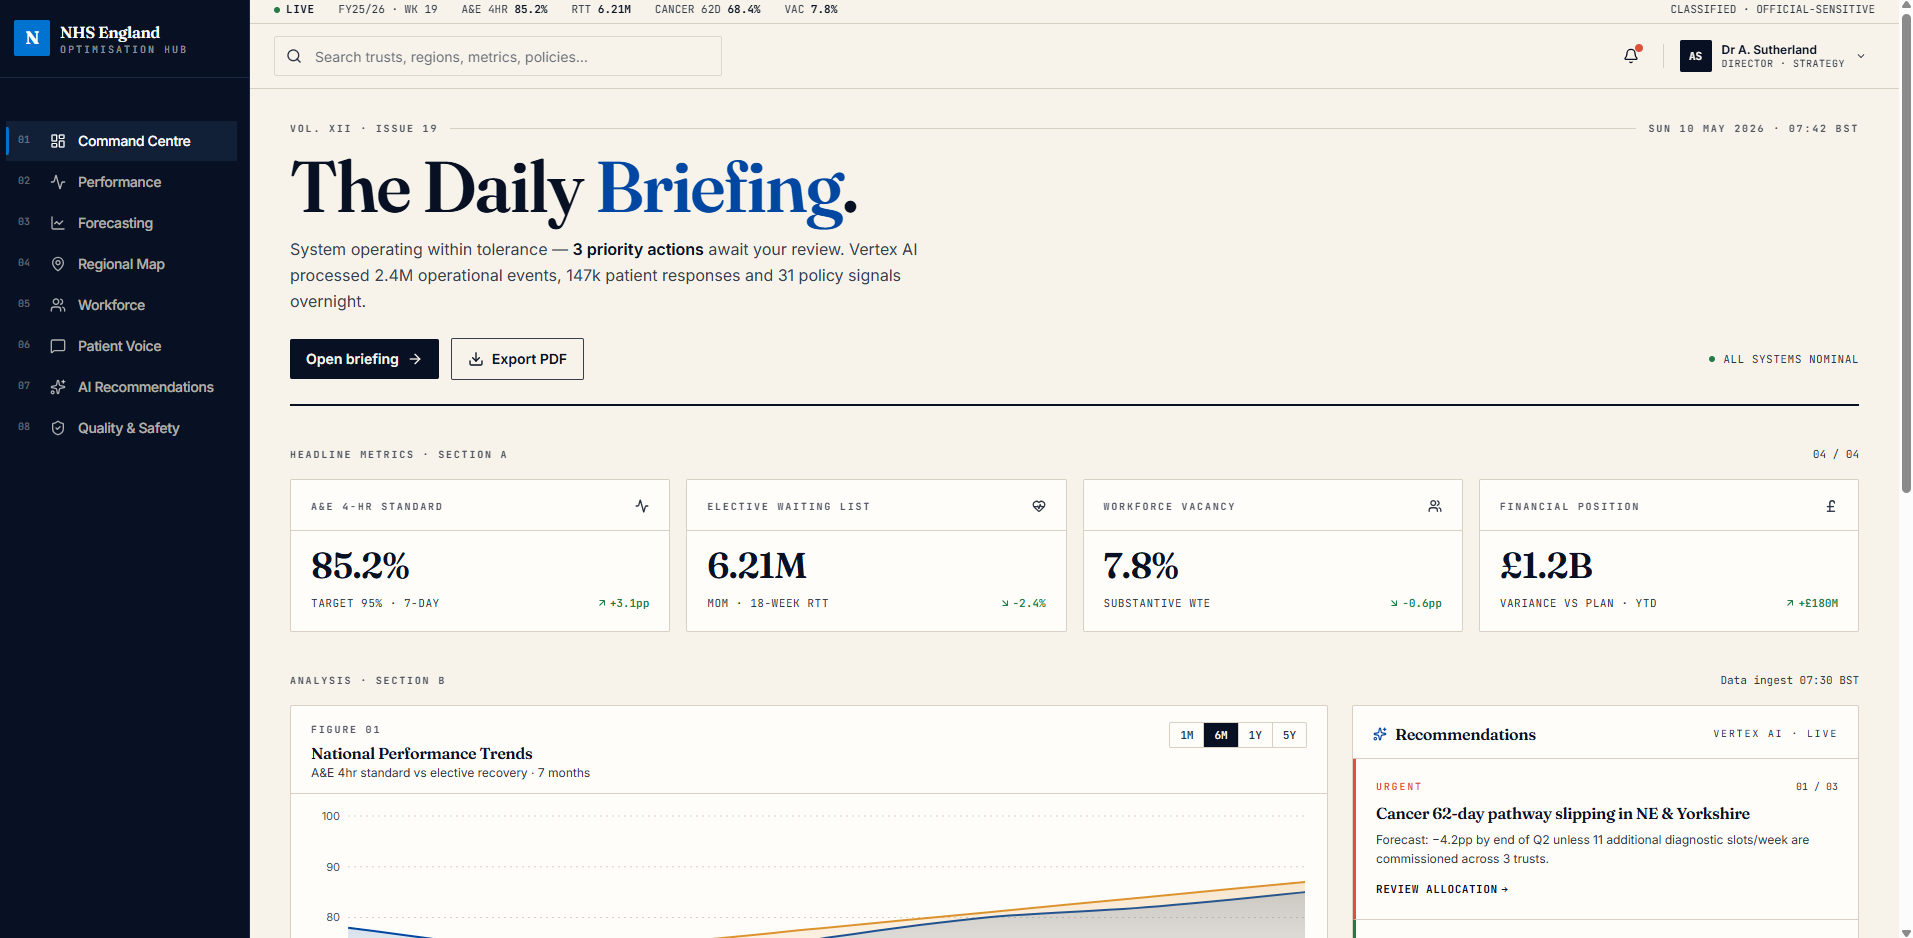Click the A&E 4HR 85.2% ticker value
Screen dimensions: 1913x938
[x=504, y=9]
